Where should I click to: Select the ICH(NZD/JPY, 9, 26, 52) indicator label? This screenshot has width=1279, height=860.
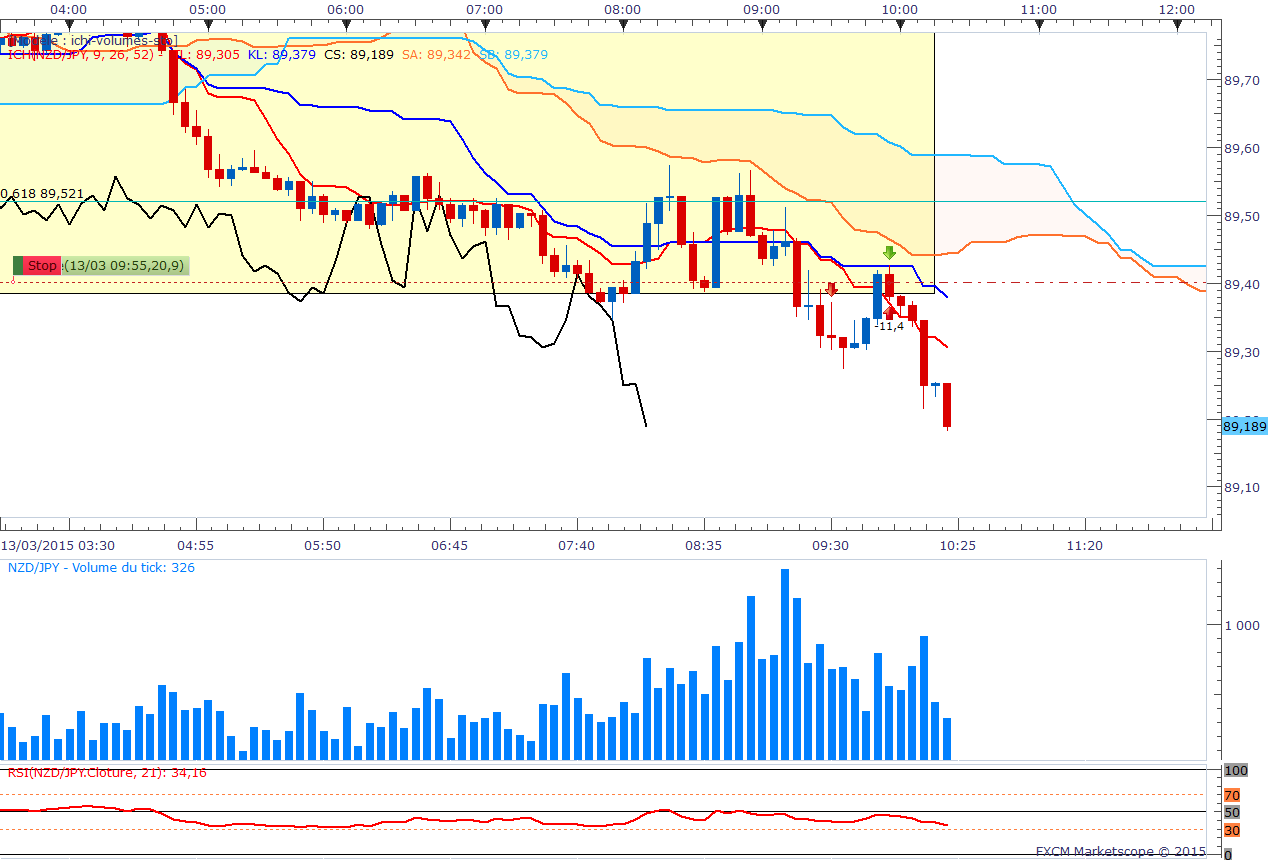[x=80, y=55]
